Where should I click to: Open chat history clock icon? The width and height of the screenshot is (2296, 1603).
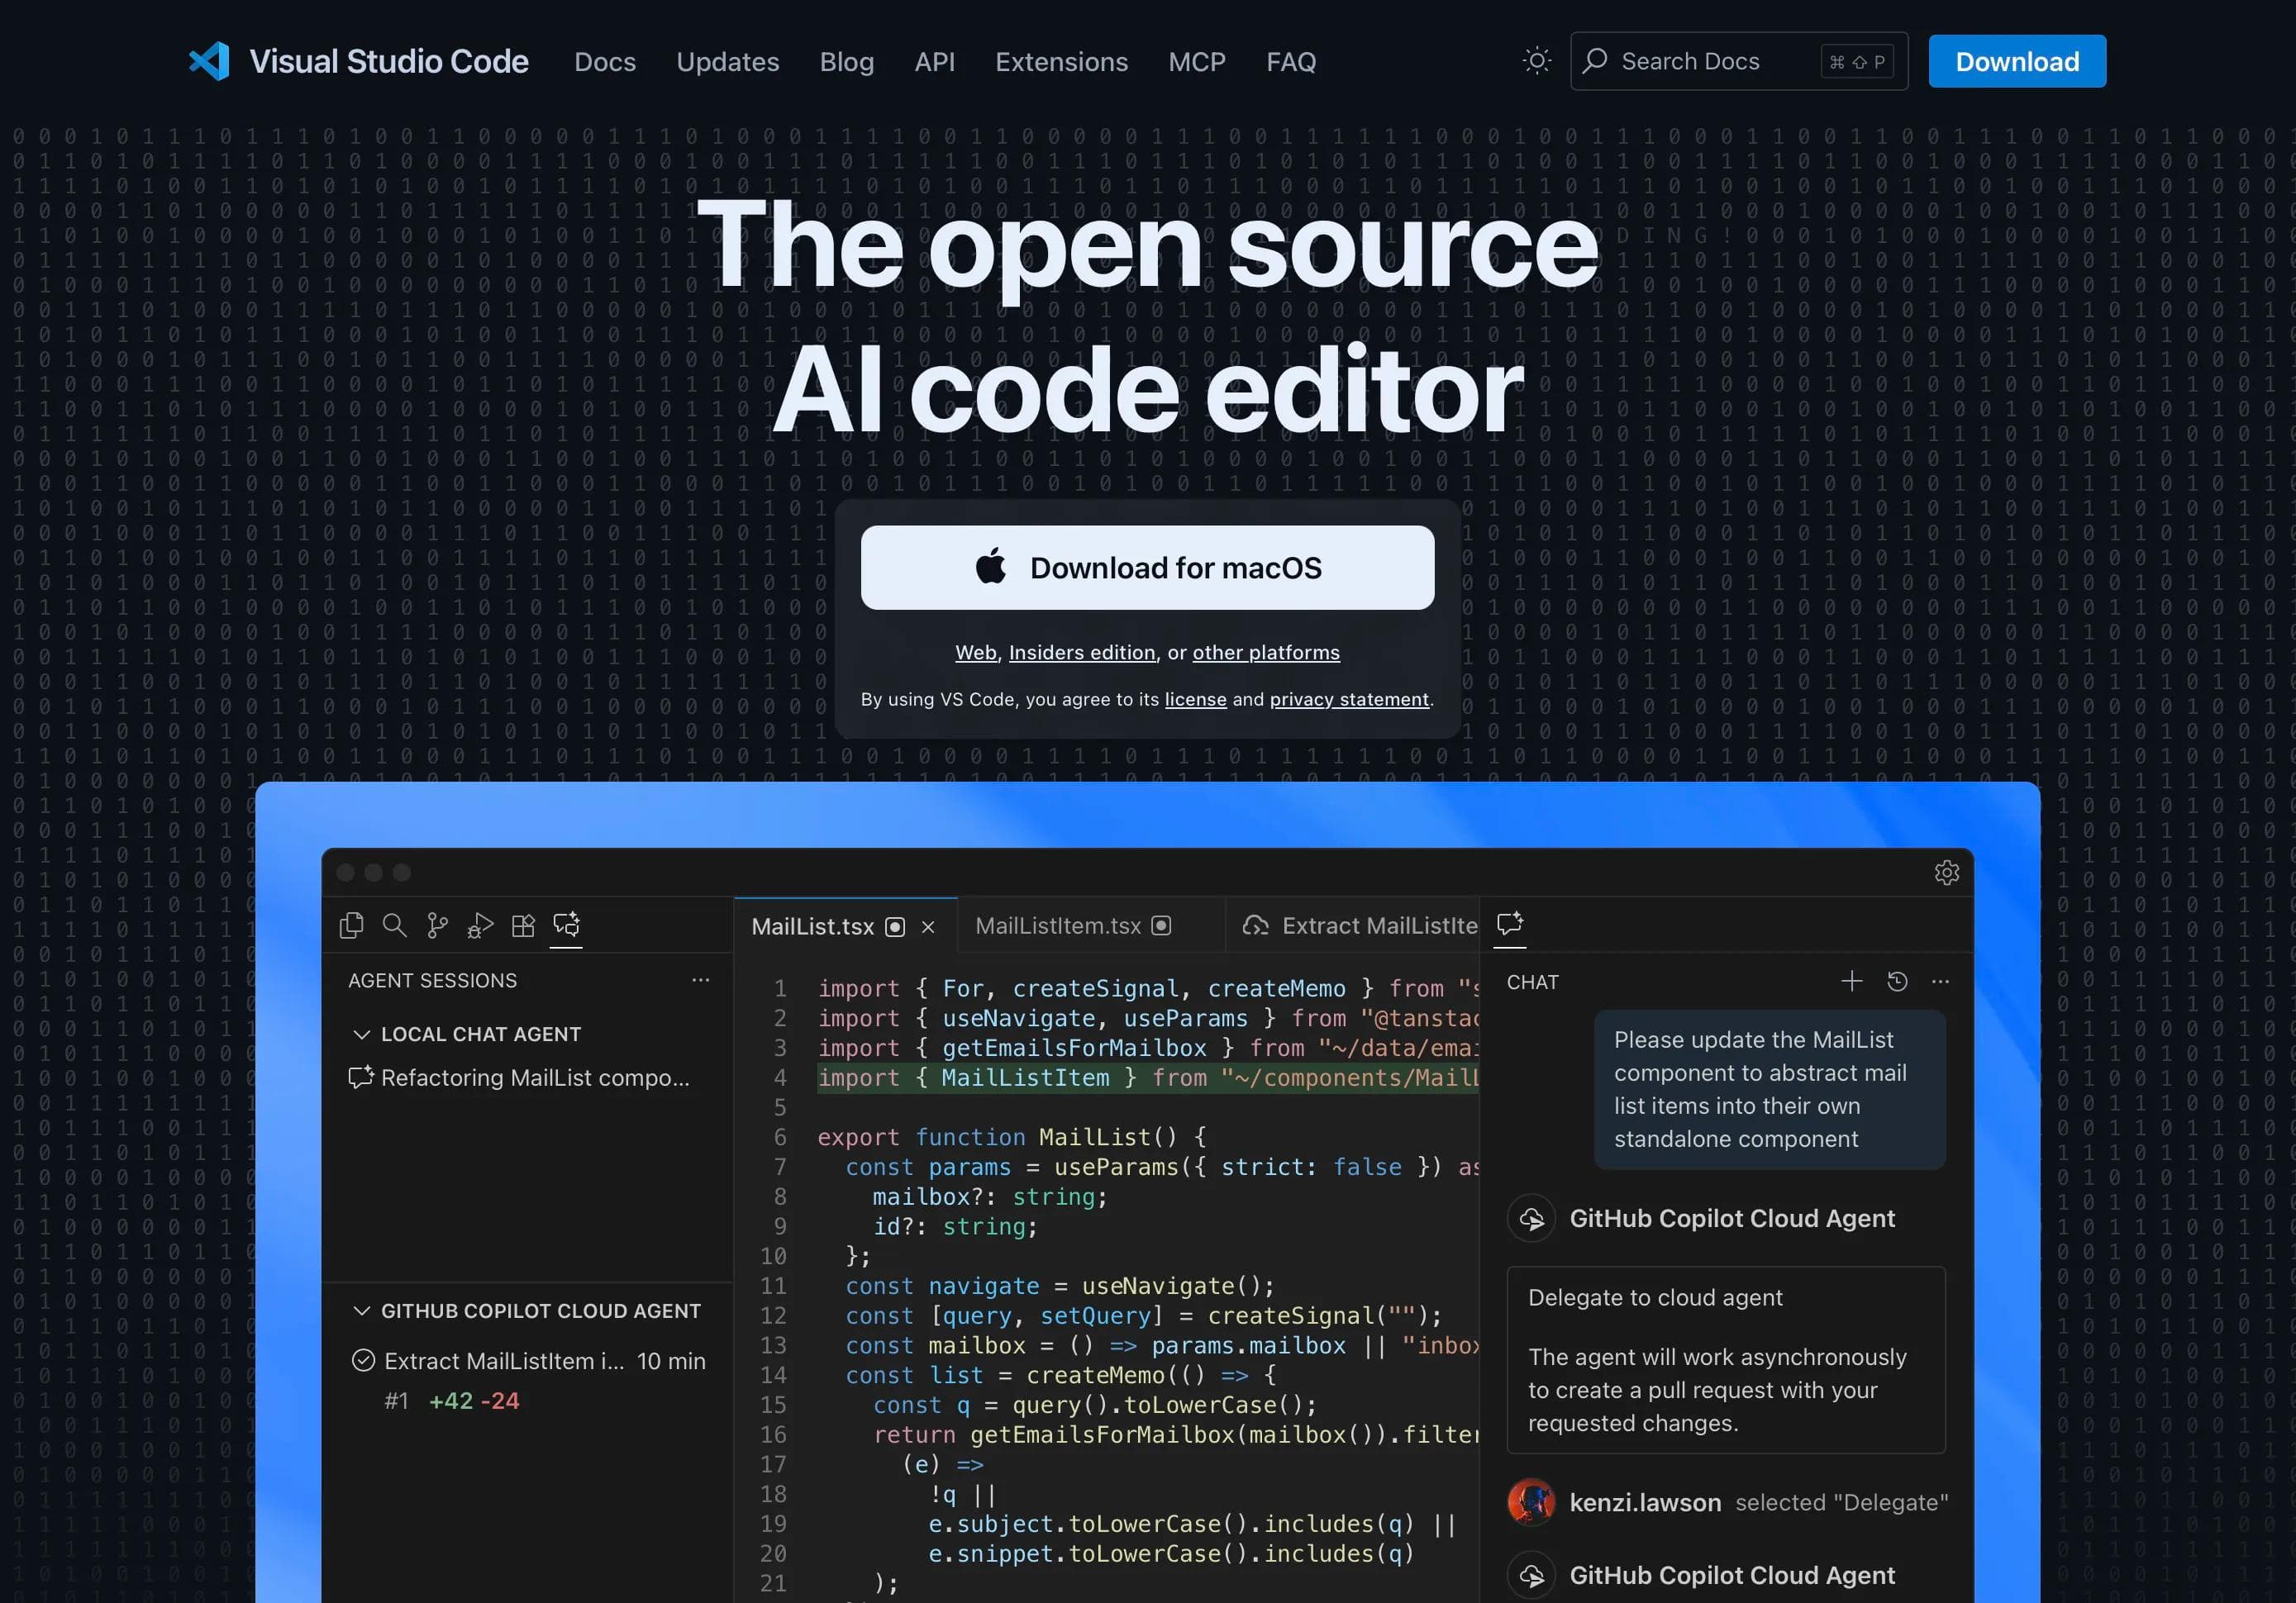pyautogui.click(x=1897, y=981)
